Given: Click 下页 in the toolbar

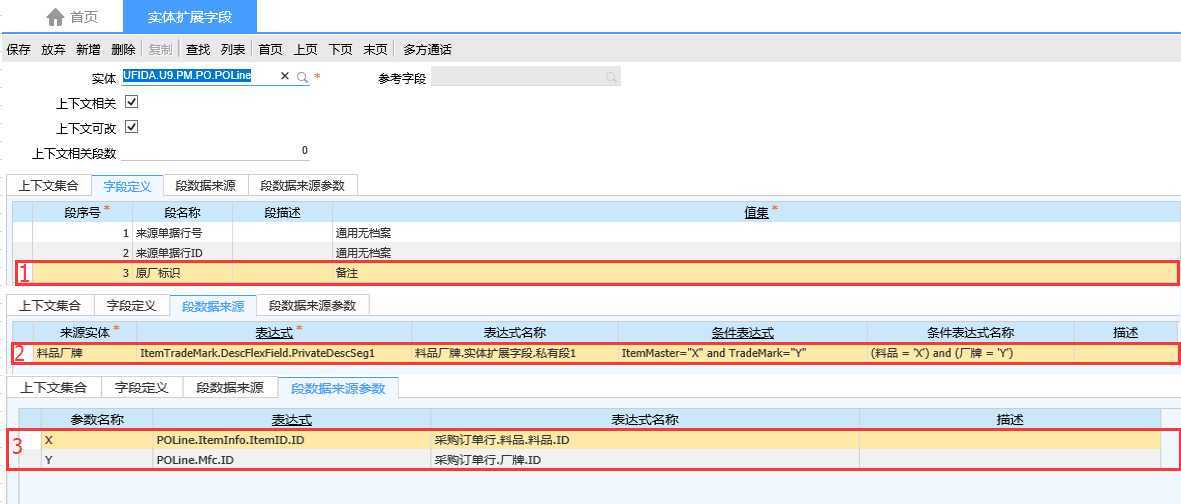Looking at the screenshot, I should click(340, 50).
